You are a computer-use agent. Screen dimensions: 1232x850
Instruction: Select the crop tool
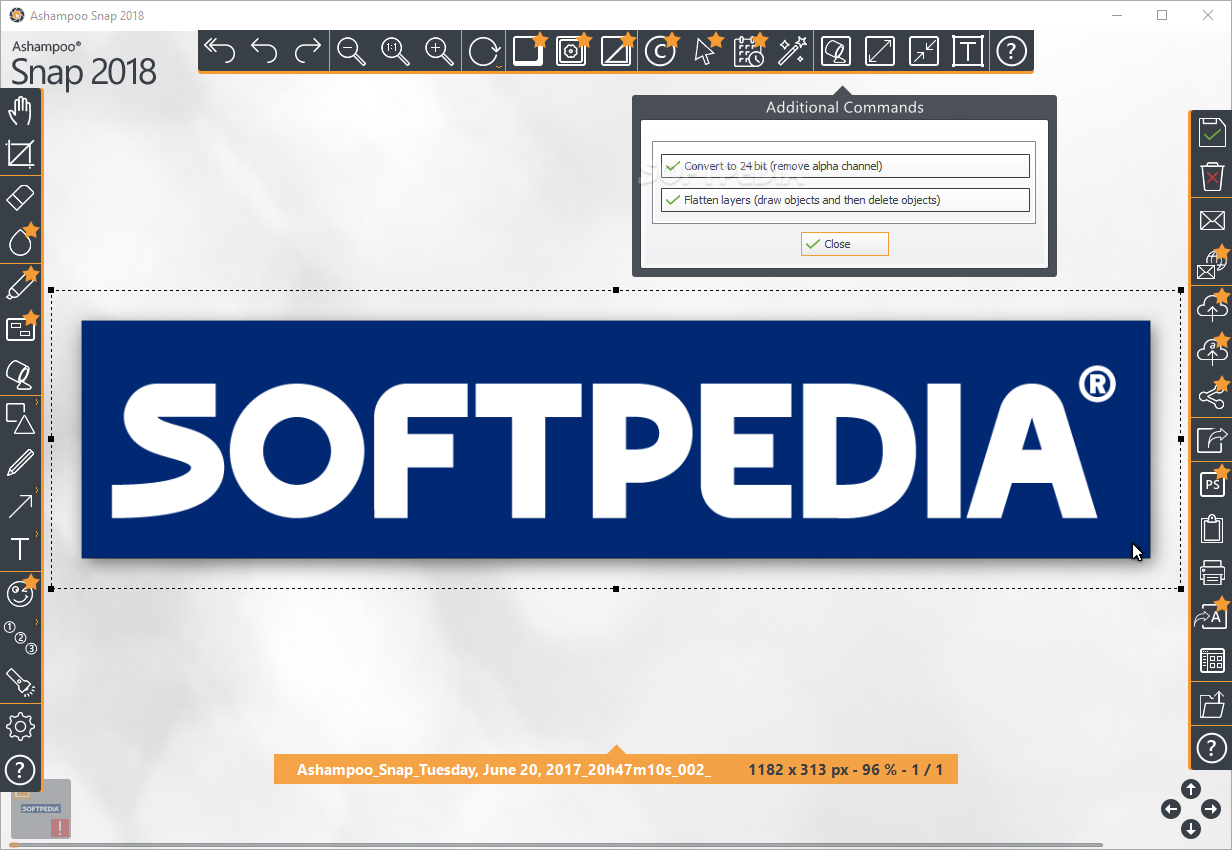click(x=20, y=154)
